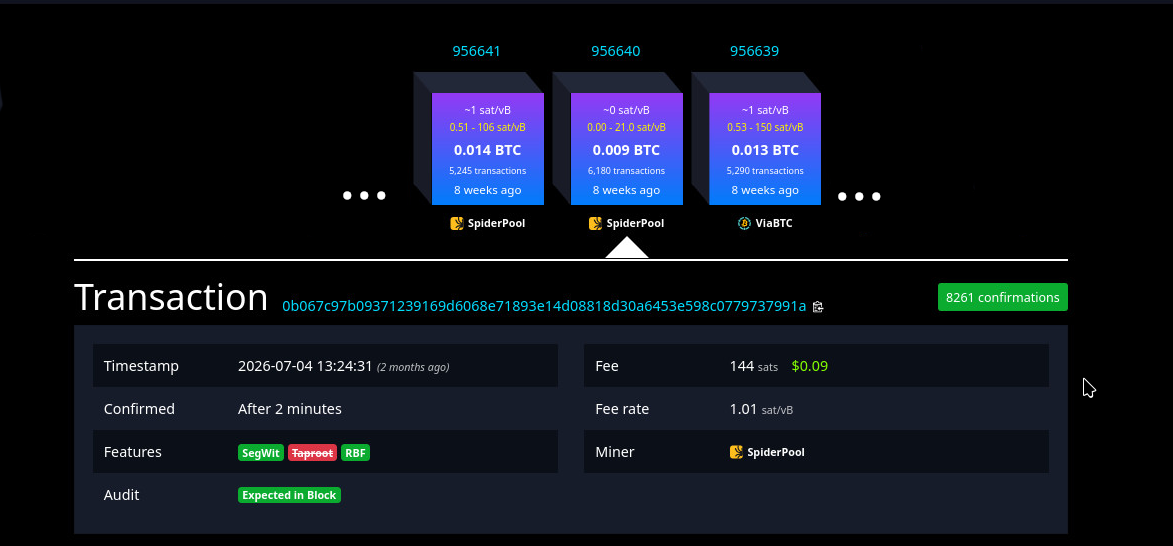Viewport: 1173px width, 546px height.
Task: Open block height link 956641
Action: [x=477, y=51]
